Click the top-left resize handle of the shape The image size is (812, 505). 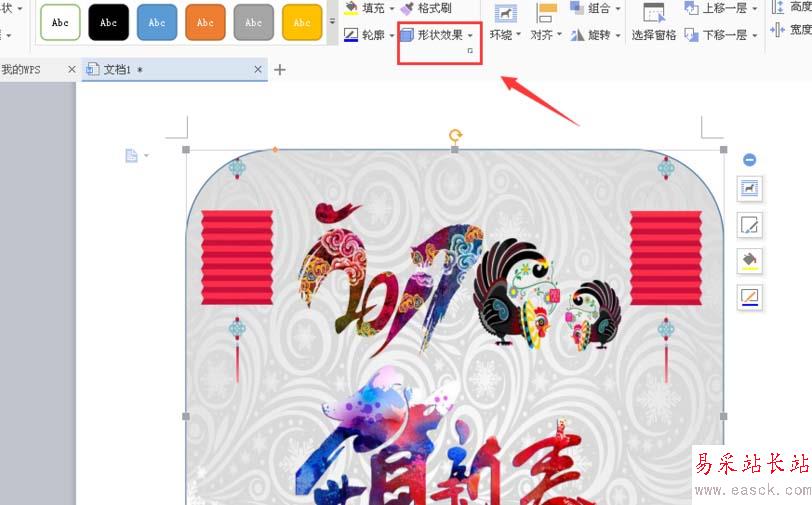(x=186, y=150)
